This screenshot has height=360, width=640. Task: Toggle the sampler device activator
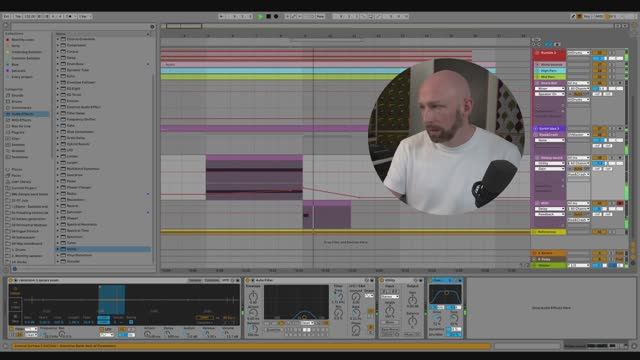coord(11,280)
